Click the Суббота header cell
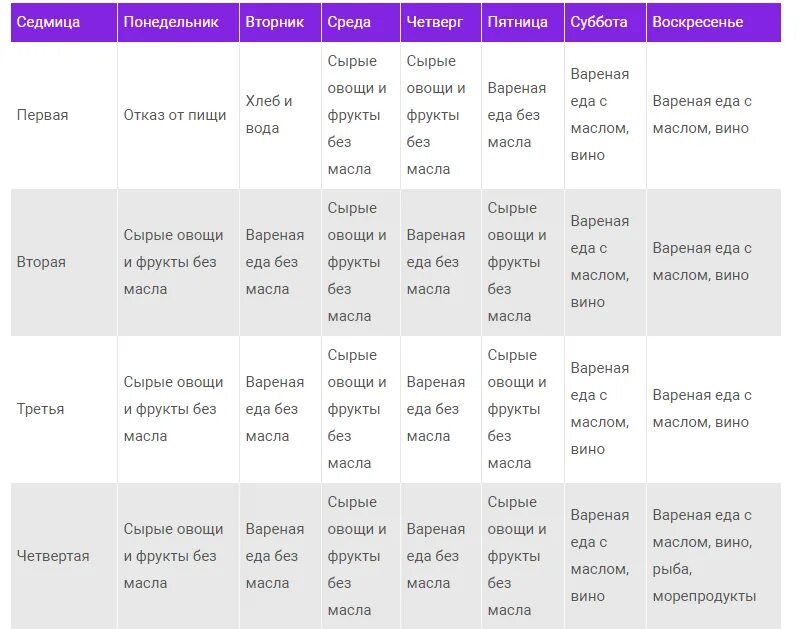The height and width of the screenshot is (629, 802). click(606, 22)
